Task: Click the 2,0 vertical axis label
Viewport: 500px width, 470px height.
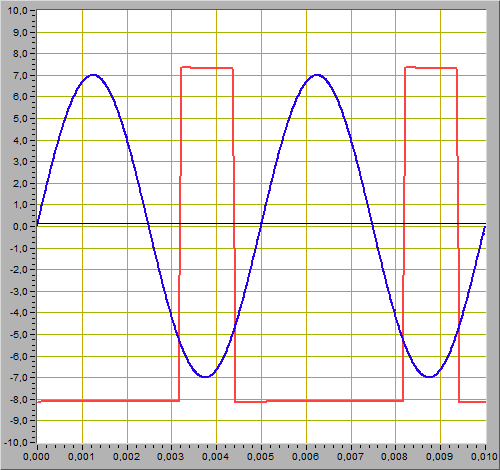Action: 20,183
